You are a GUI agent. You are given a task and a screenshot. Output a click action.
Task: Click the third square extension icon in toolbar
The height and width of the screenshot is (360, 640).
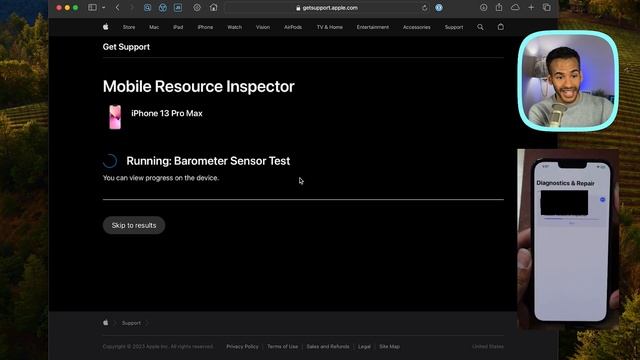(x=178, y=7)
